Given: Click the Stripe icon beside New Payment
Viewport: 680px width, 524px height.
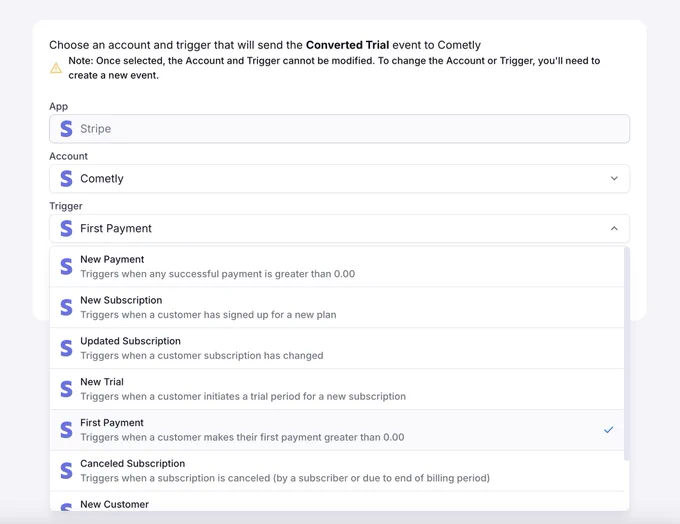Looking at the screenshot, I should click(x=66, y=267).
